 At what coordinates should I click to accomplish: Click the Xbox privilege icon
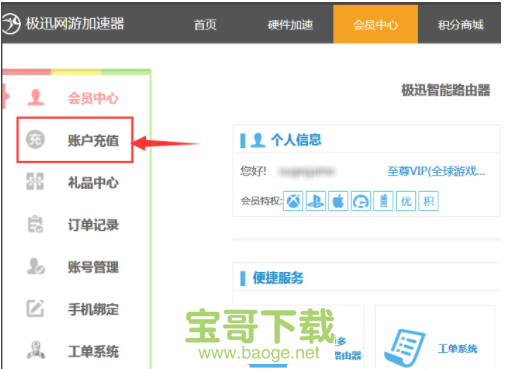click(x=293, y=201)
